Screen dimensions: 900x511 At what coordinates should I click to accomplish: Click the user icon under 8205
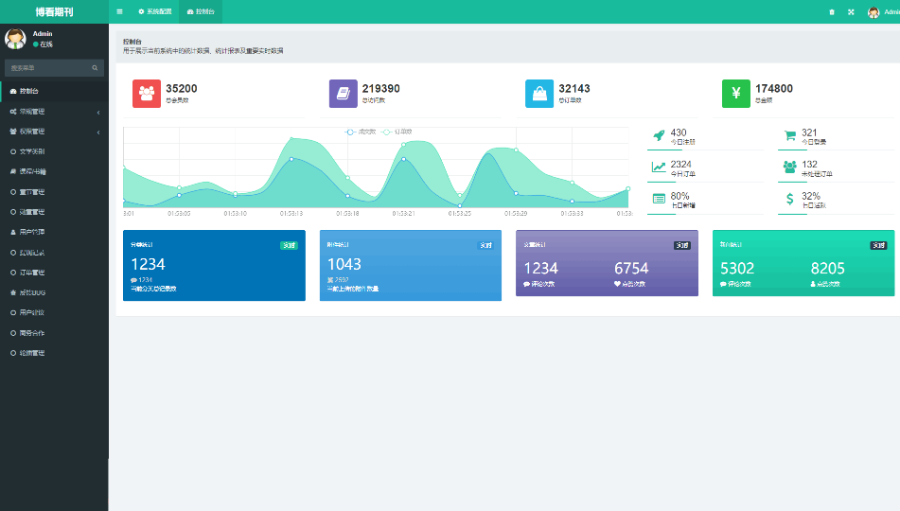coord(813,284)
